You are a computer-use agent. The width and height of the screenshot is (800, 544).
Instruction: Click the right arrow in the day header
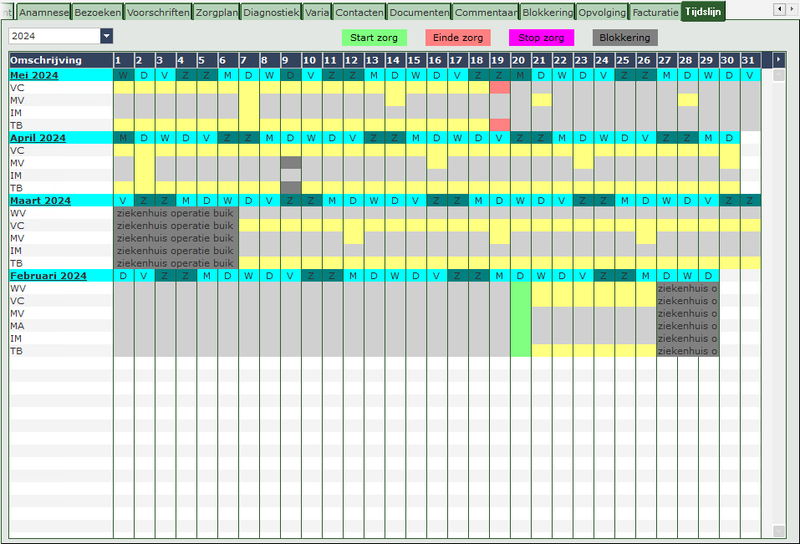point(778,60)
